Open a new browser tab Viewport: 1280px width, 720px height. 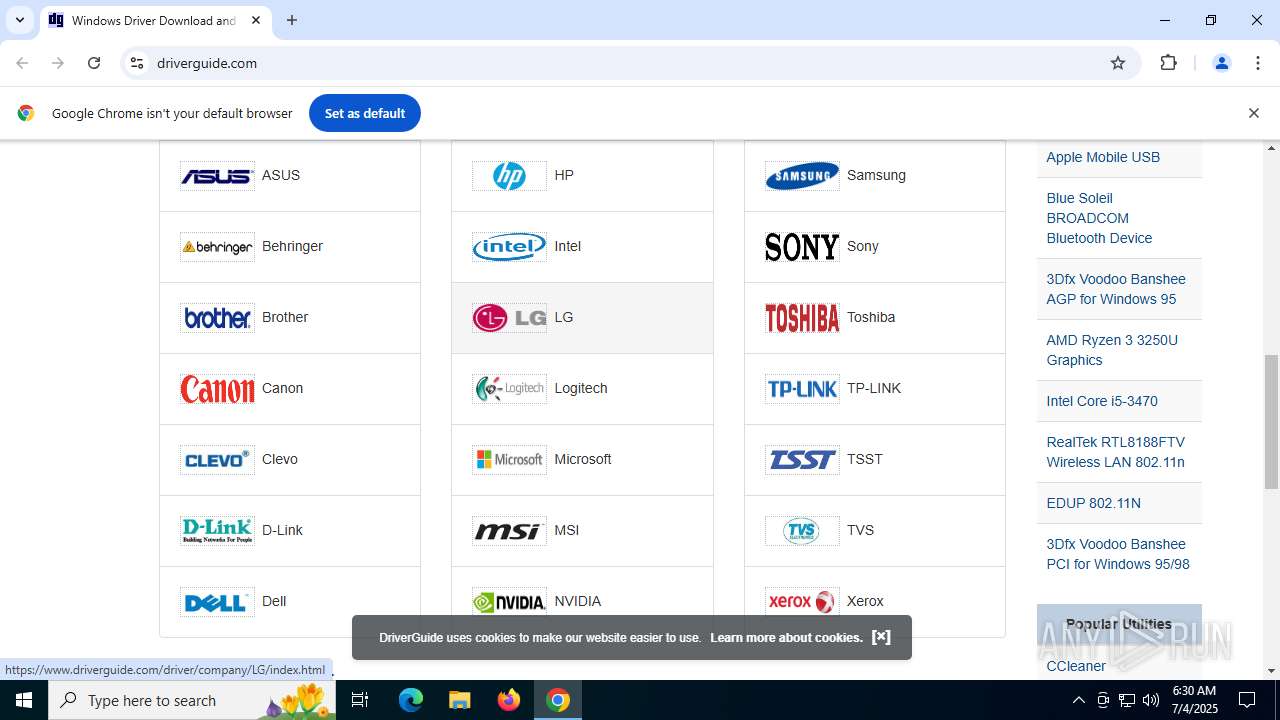(x=292, y=20)
